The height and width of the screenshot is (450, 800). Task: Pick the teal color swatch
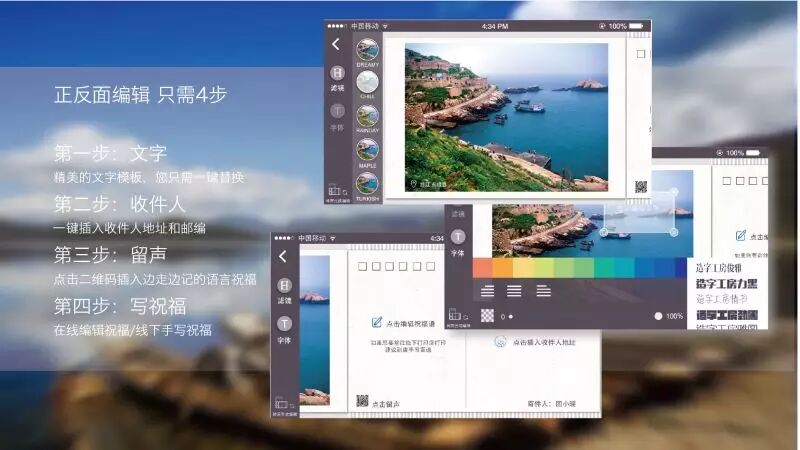pyautogui.click(x=604, y=268)
